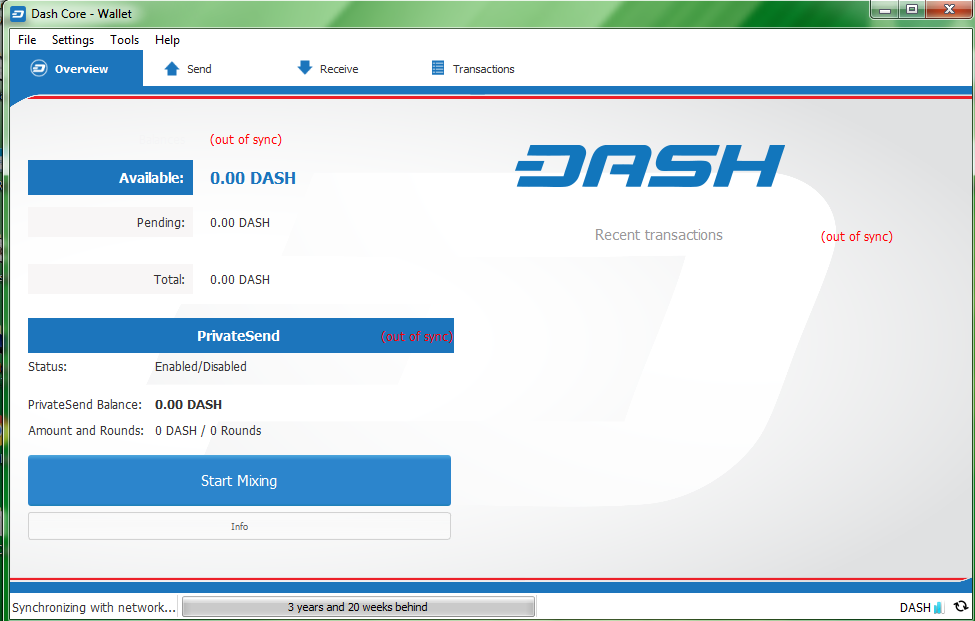Click the Start Mixing button
Viewport: 975px width, 621px height.
[x=239, y=481]
